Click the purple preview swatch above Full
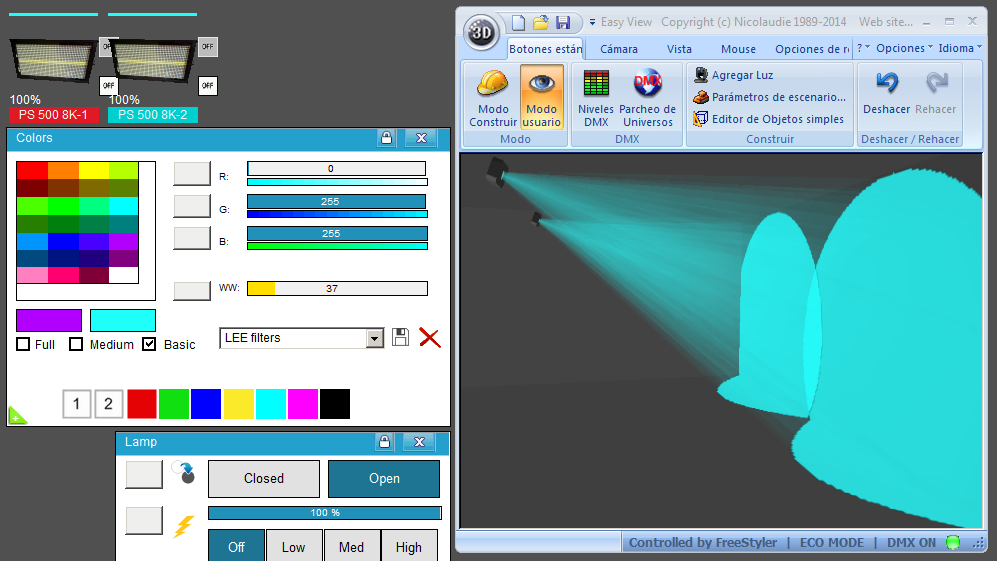This screenshot has height=561, width=997. point(49,320)
